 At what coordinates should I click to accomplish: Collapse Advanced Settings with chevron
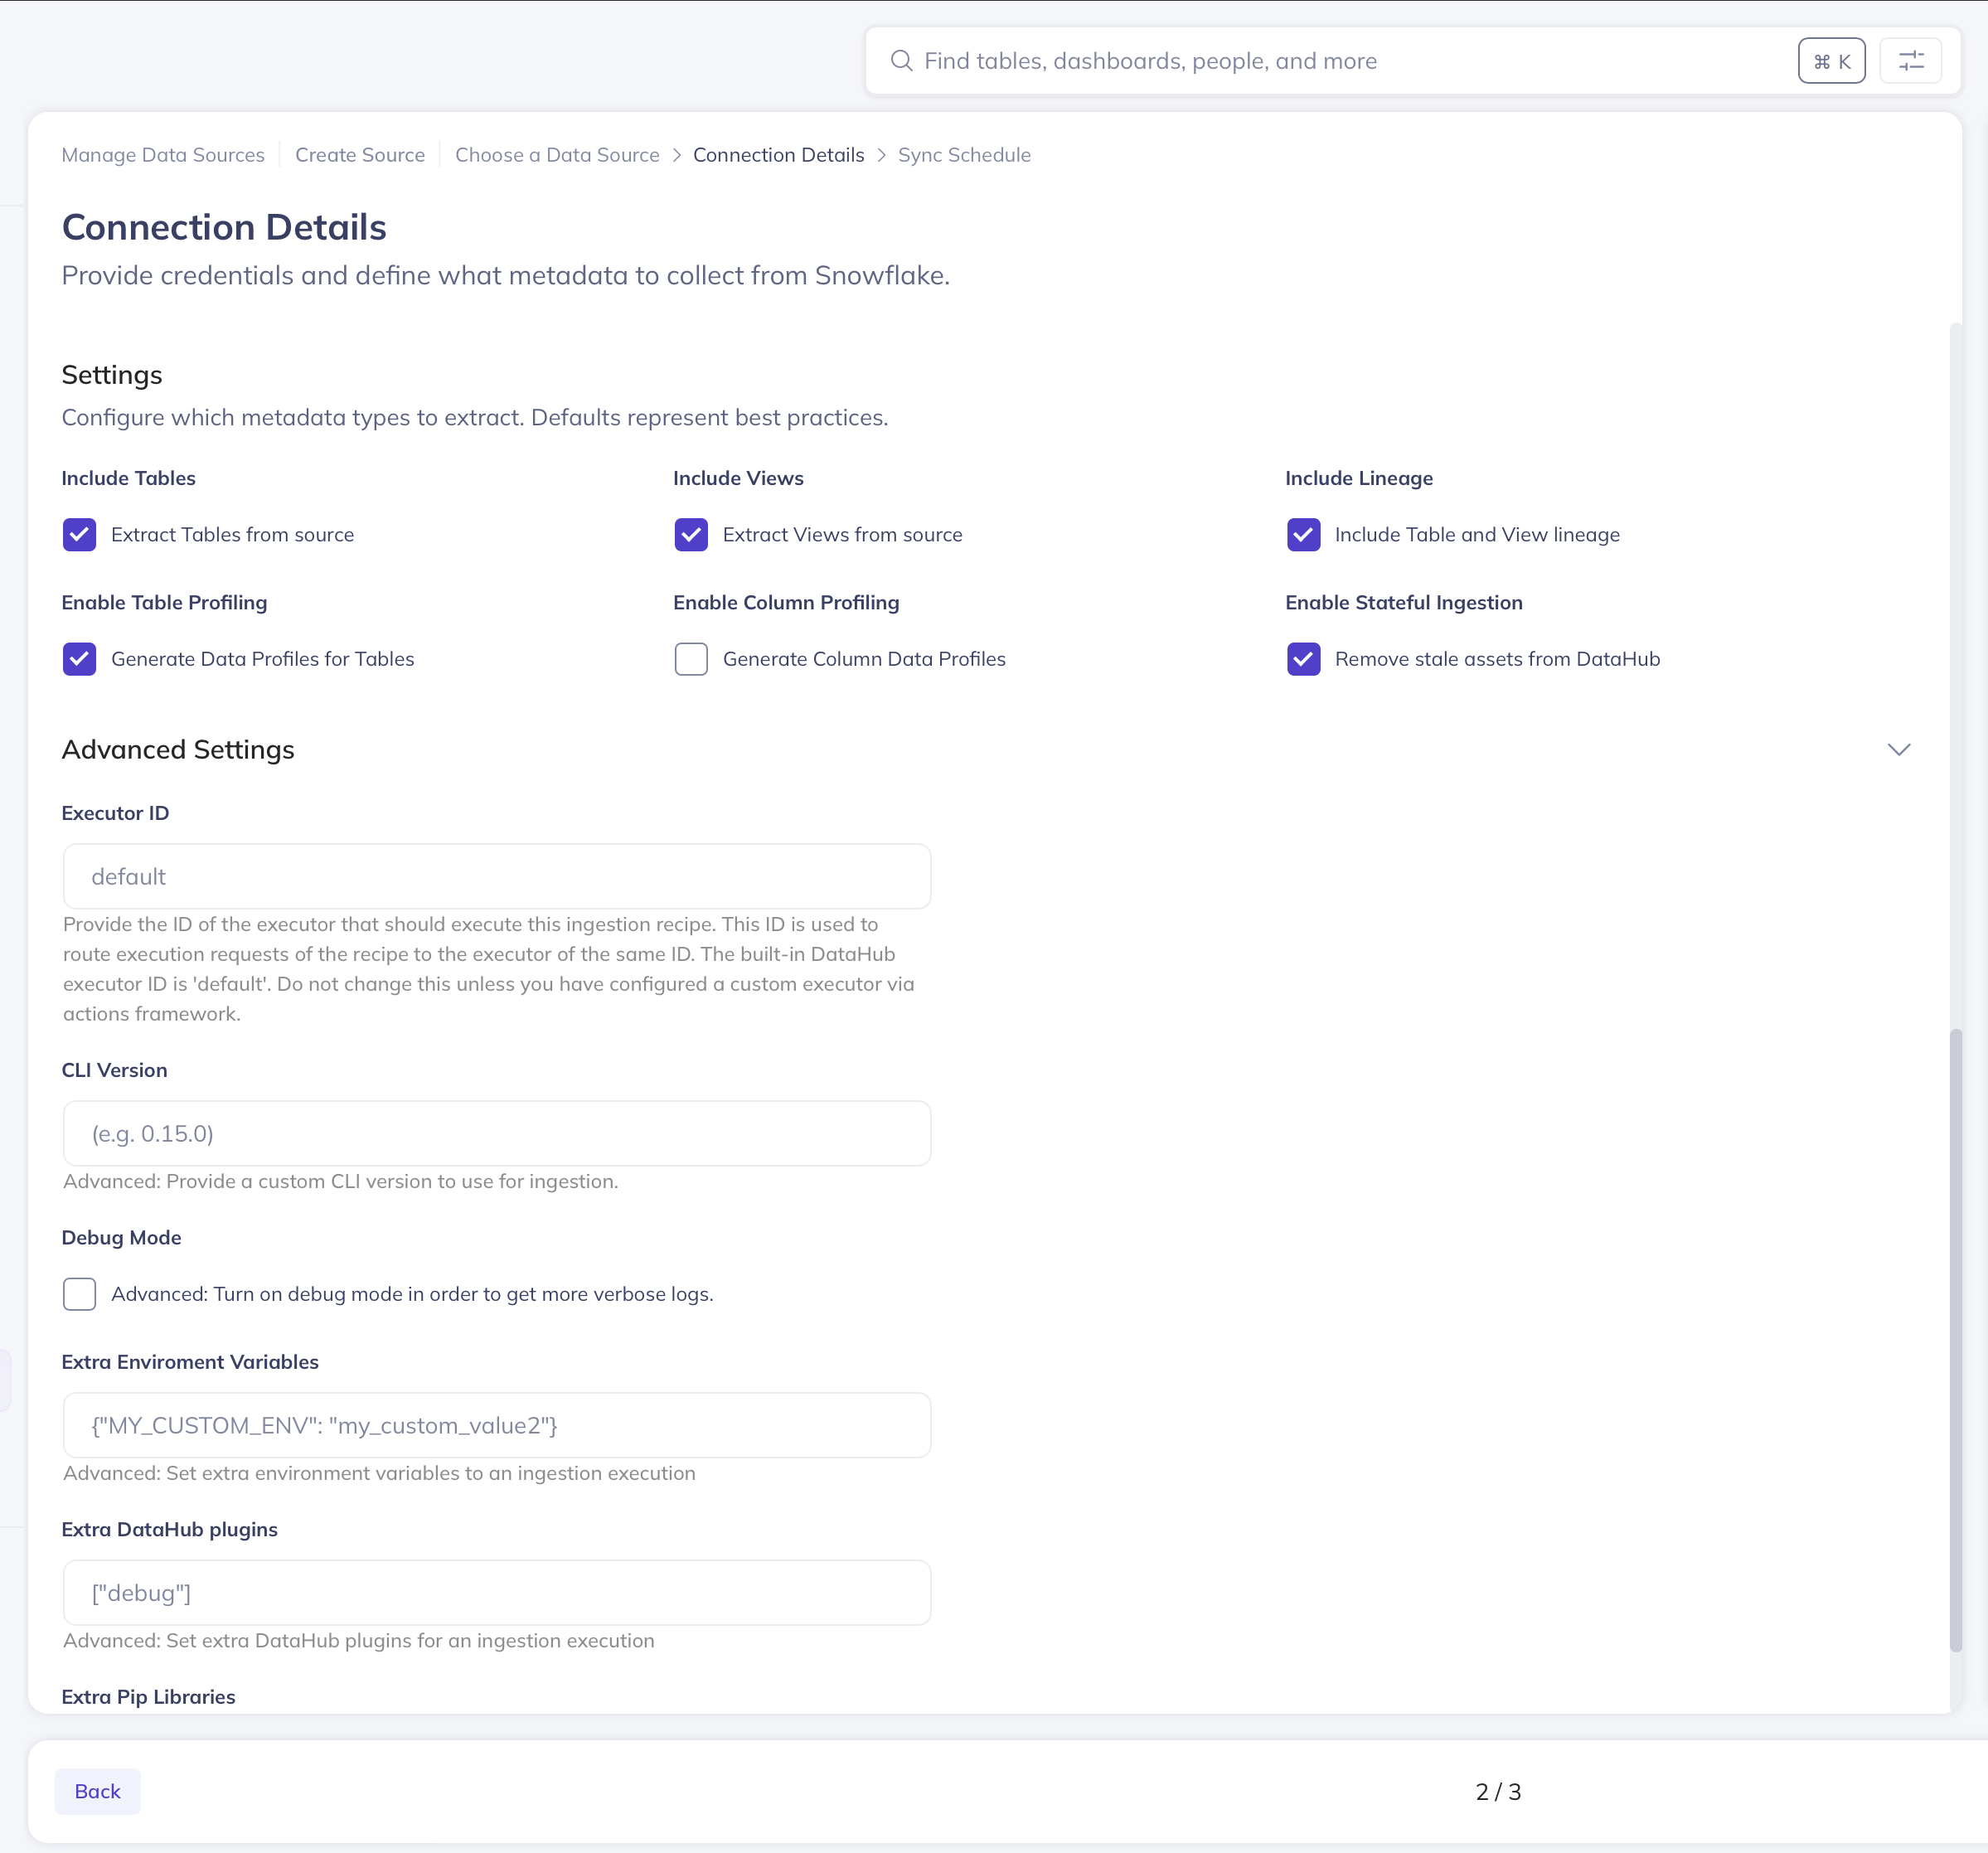1898,750
